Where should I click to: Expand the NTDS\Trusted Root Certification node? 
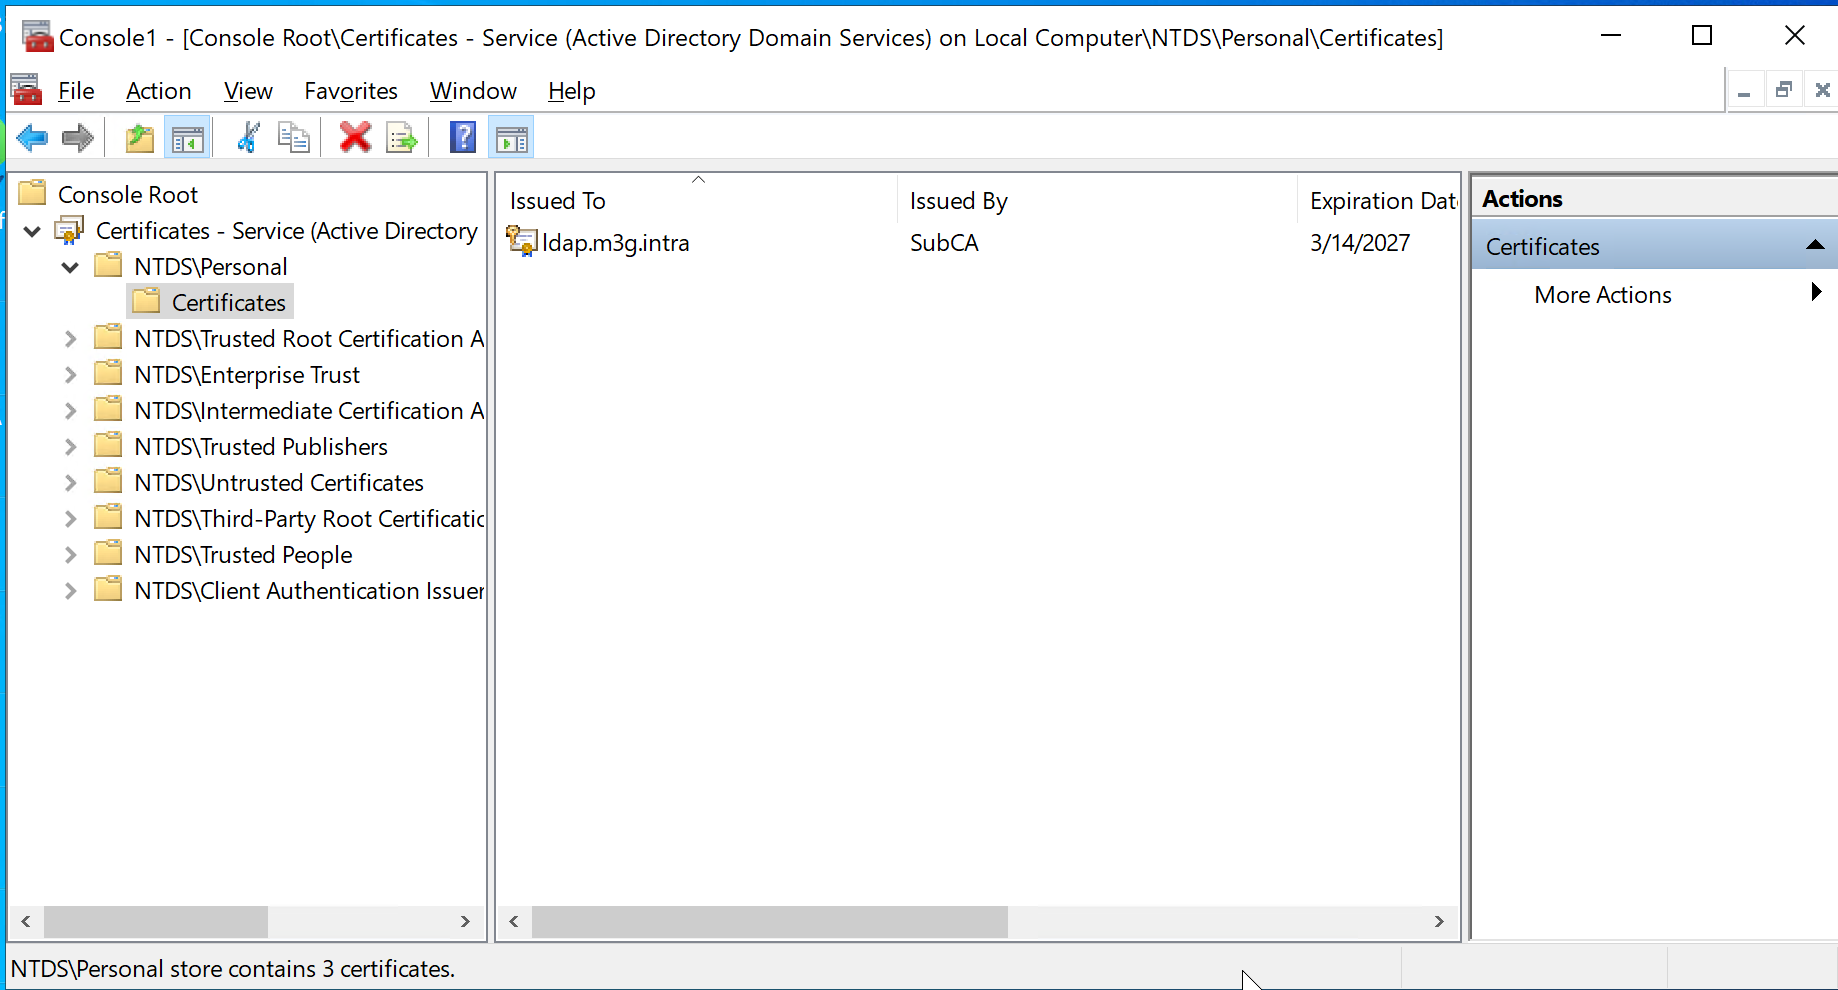[70, 339]
